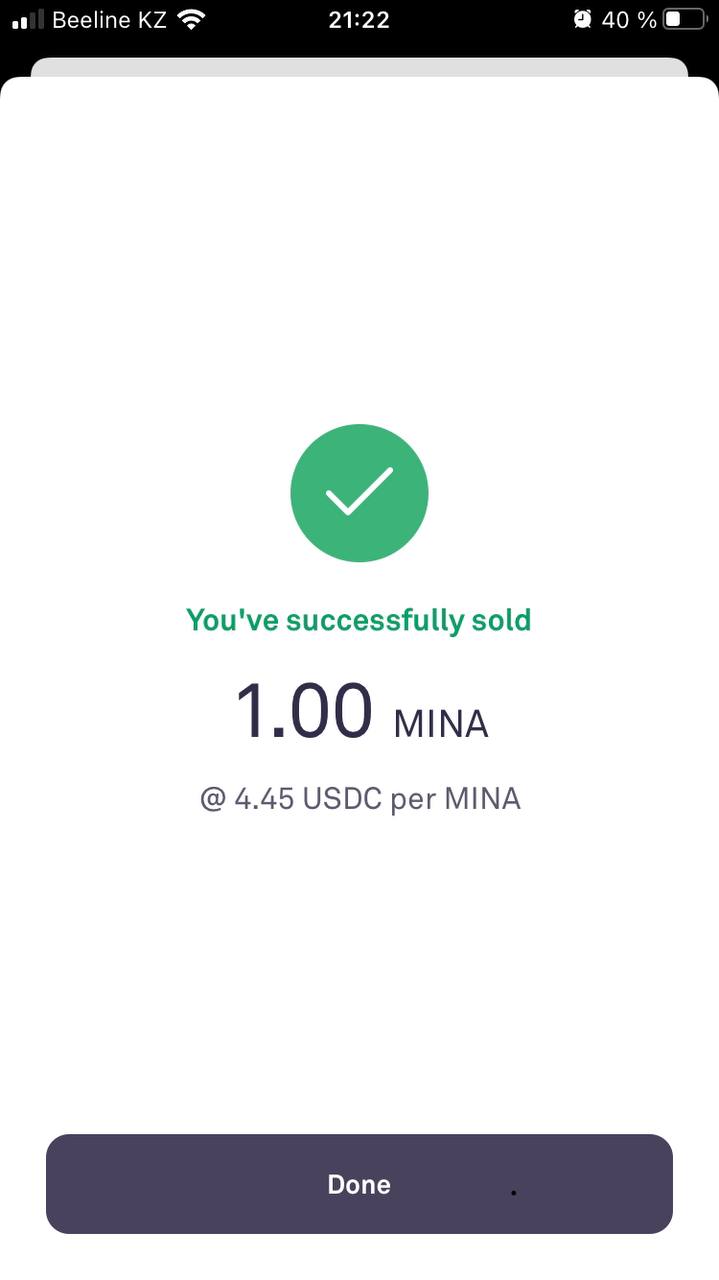Tap the white checkmark inside the green circle
This screenshot has height=1280, width=719.
click(359, 491)
